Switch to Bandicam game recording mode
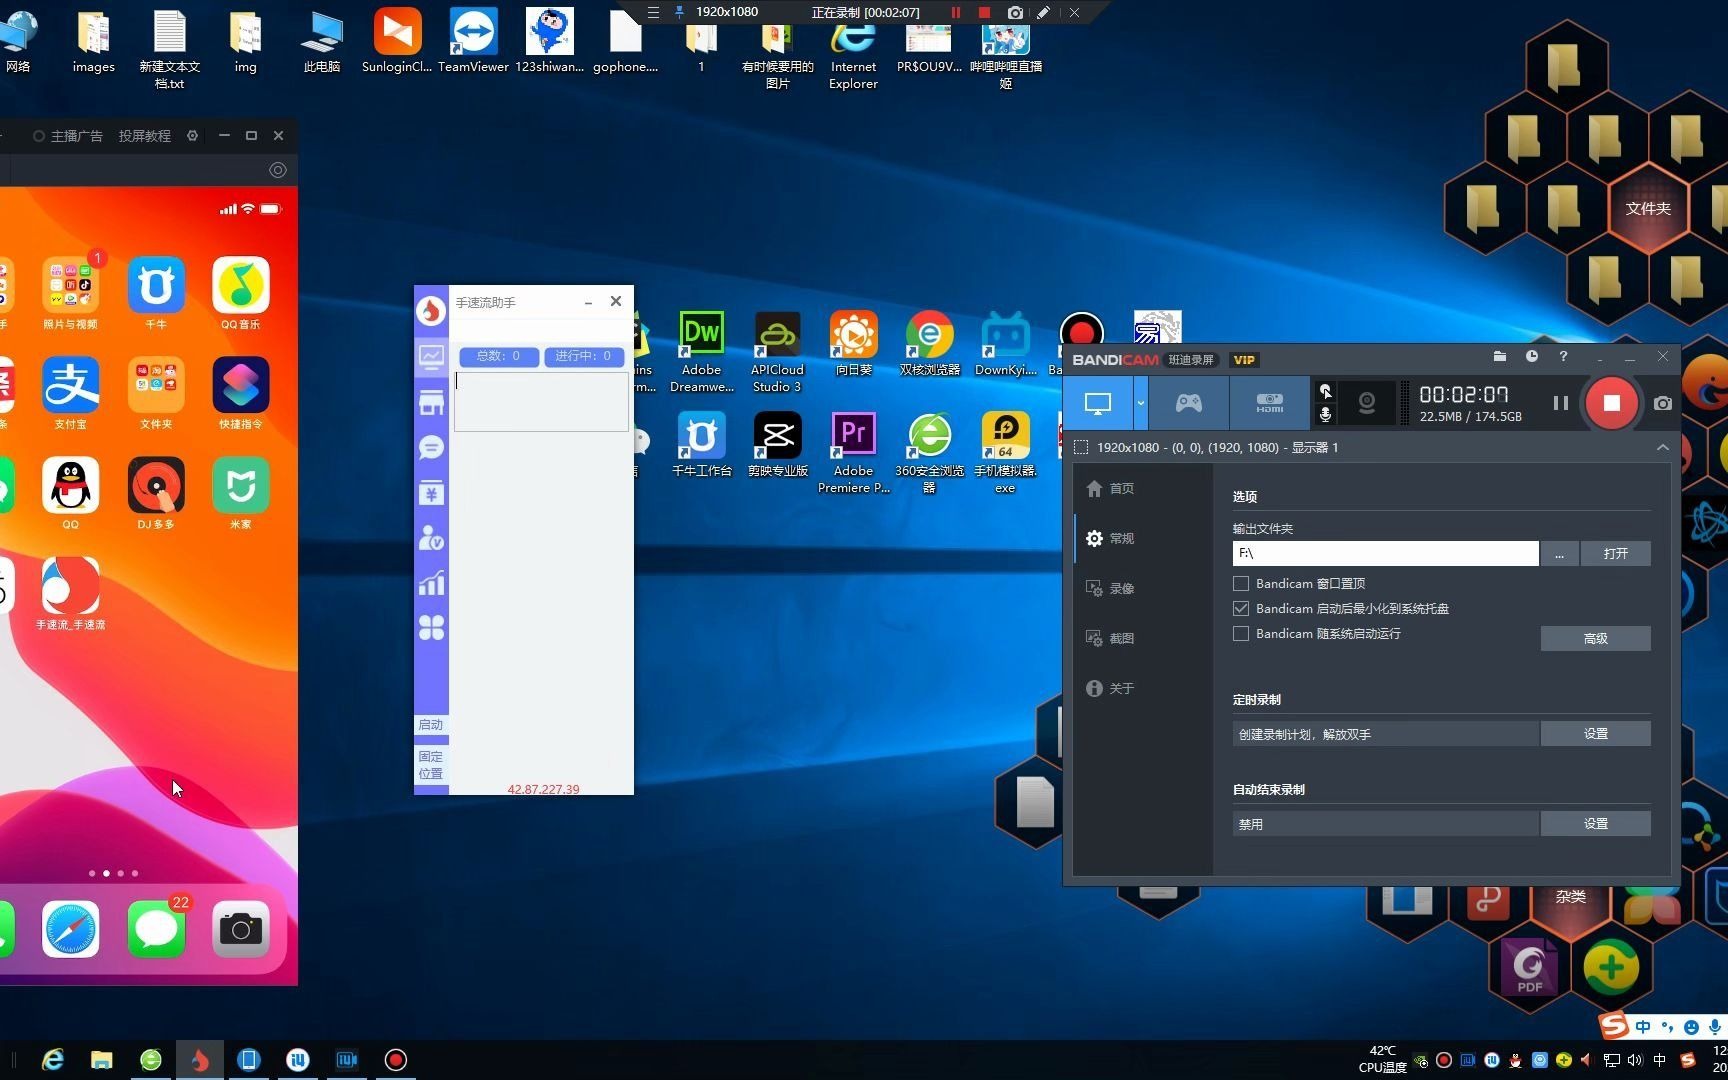 click(1188, 403)
